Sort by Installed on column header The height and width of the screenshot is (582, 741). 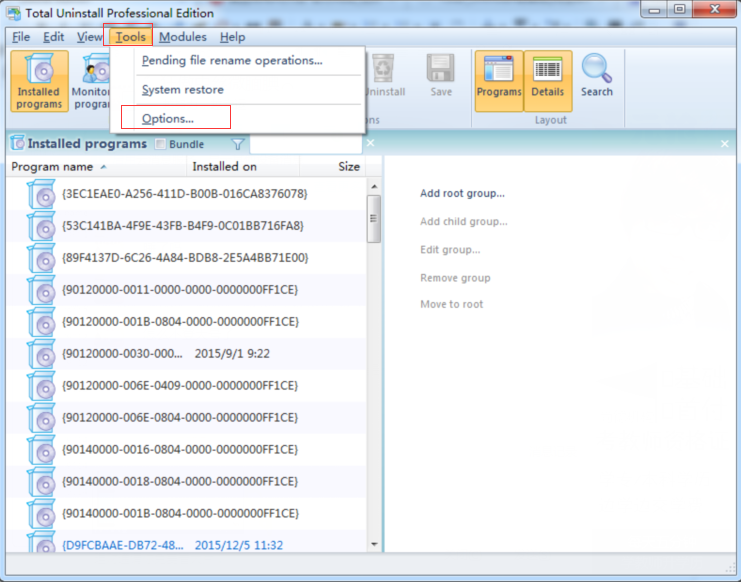pyautogui.click(x=224, y=167)
